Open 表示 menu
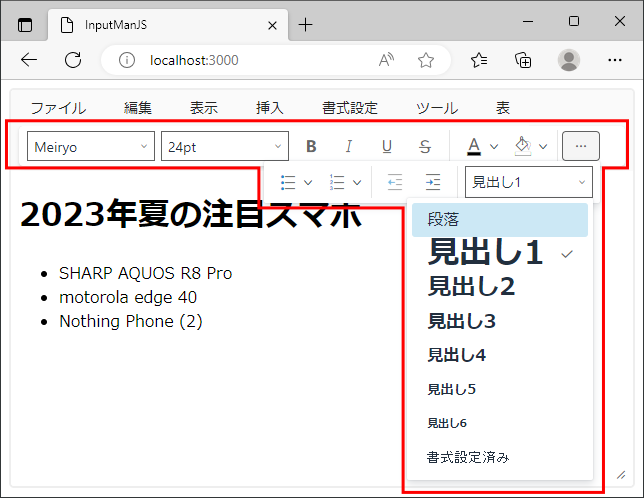Viewport: 644px width, 498px height. (204, 108)
